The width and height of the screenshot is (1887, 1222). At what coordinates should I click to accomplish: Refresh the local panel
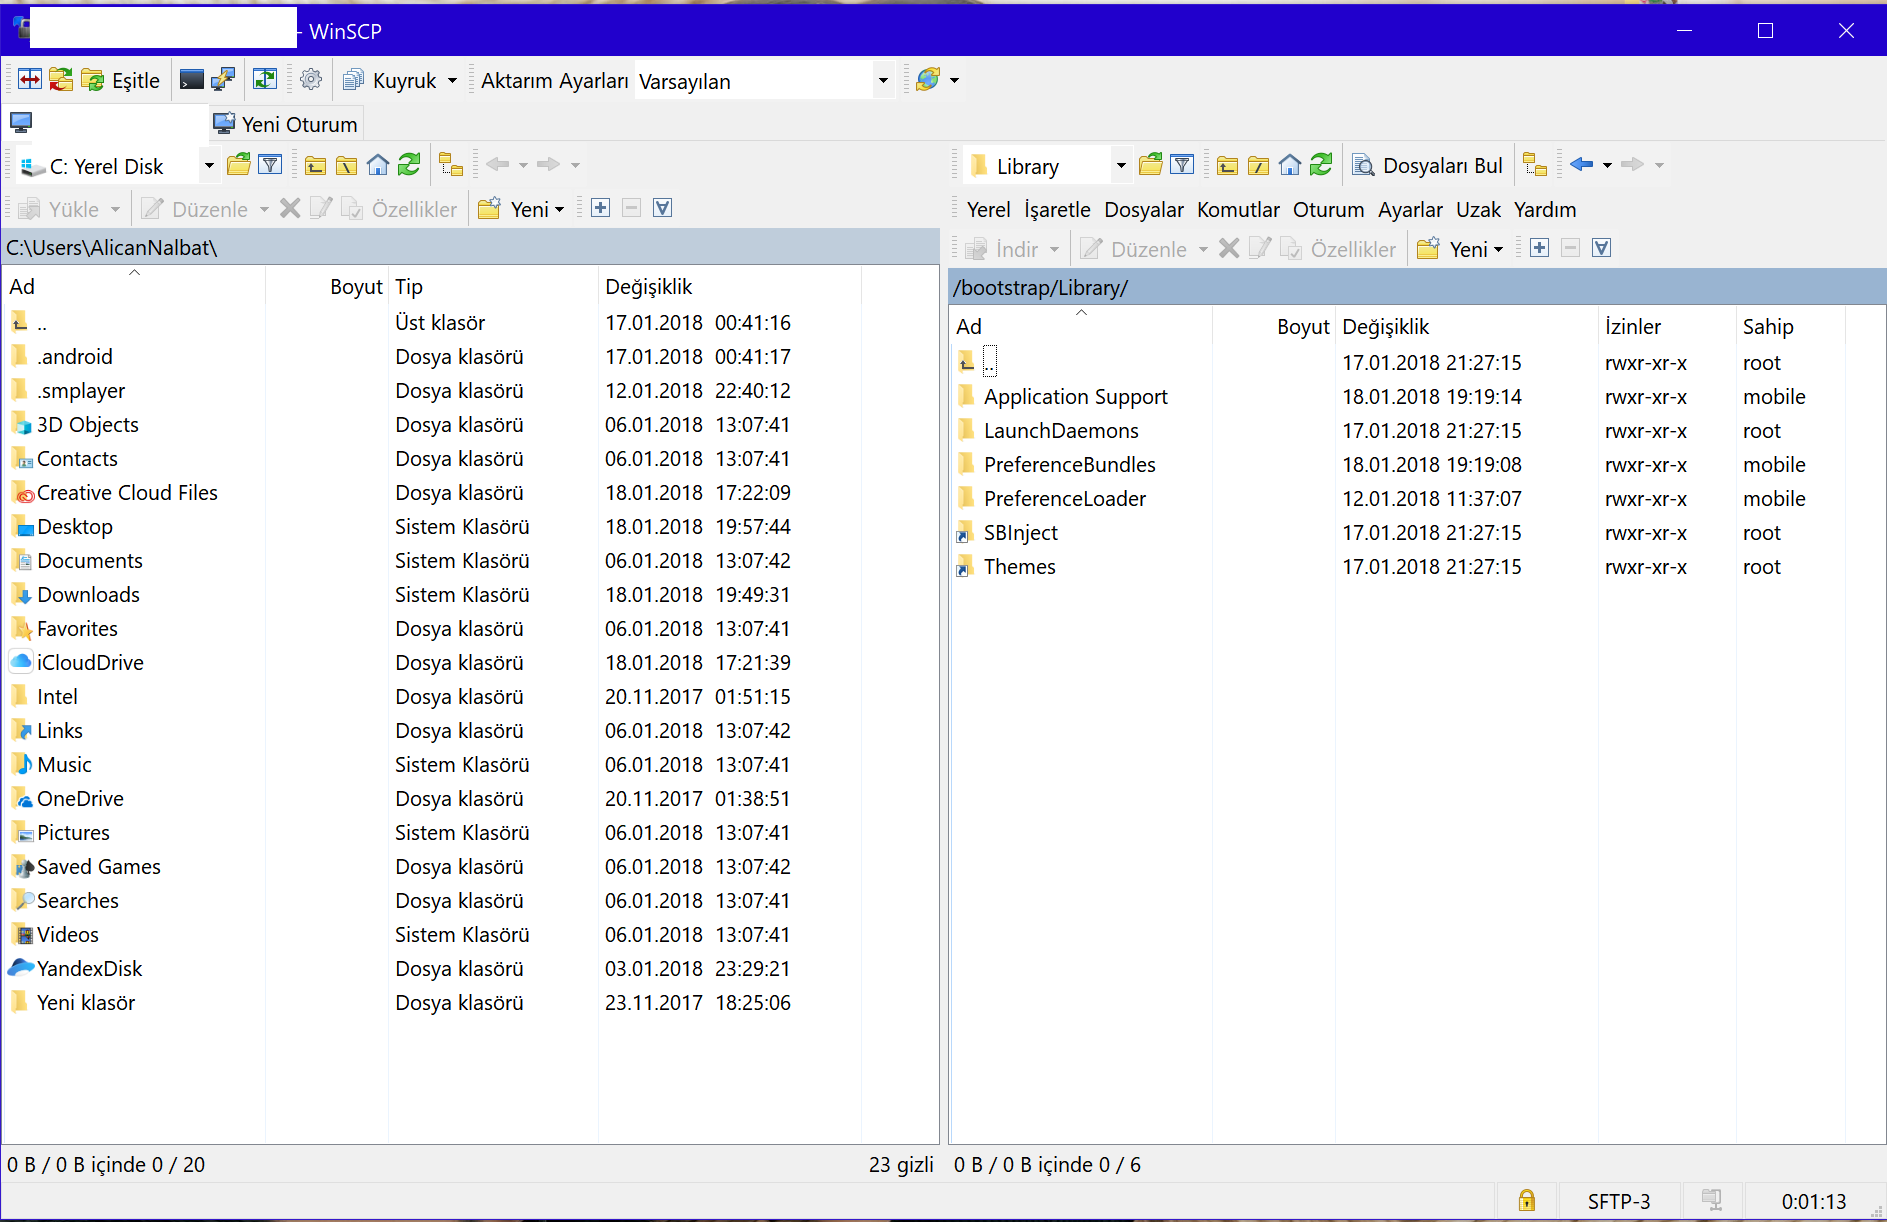(x=409, y=165)
